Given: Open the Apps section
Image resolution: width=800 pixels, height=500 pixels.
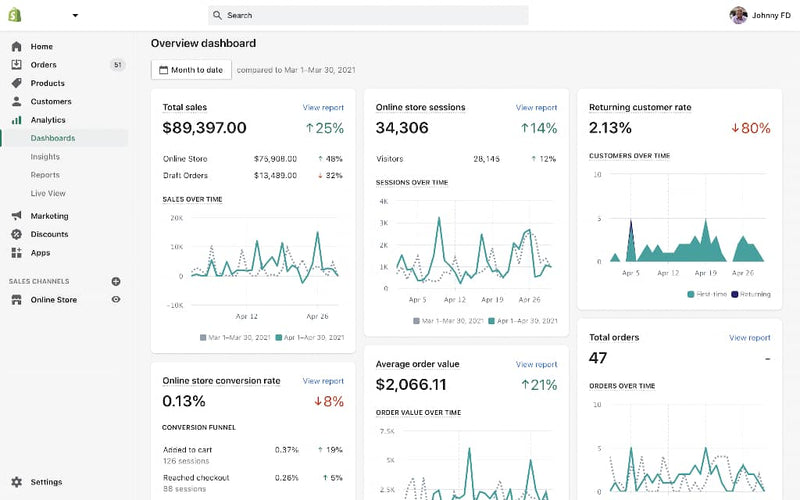Looking at the screenshot, I should point(40,253).
